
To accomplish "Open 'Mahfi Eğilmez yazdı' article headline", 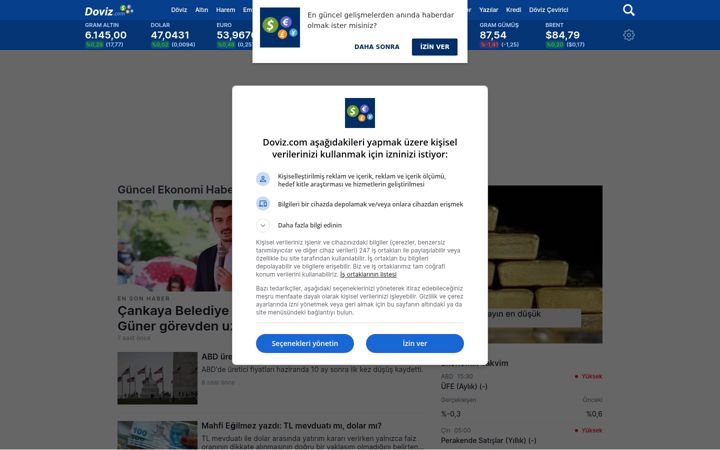I will pos(292,426).
